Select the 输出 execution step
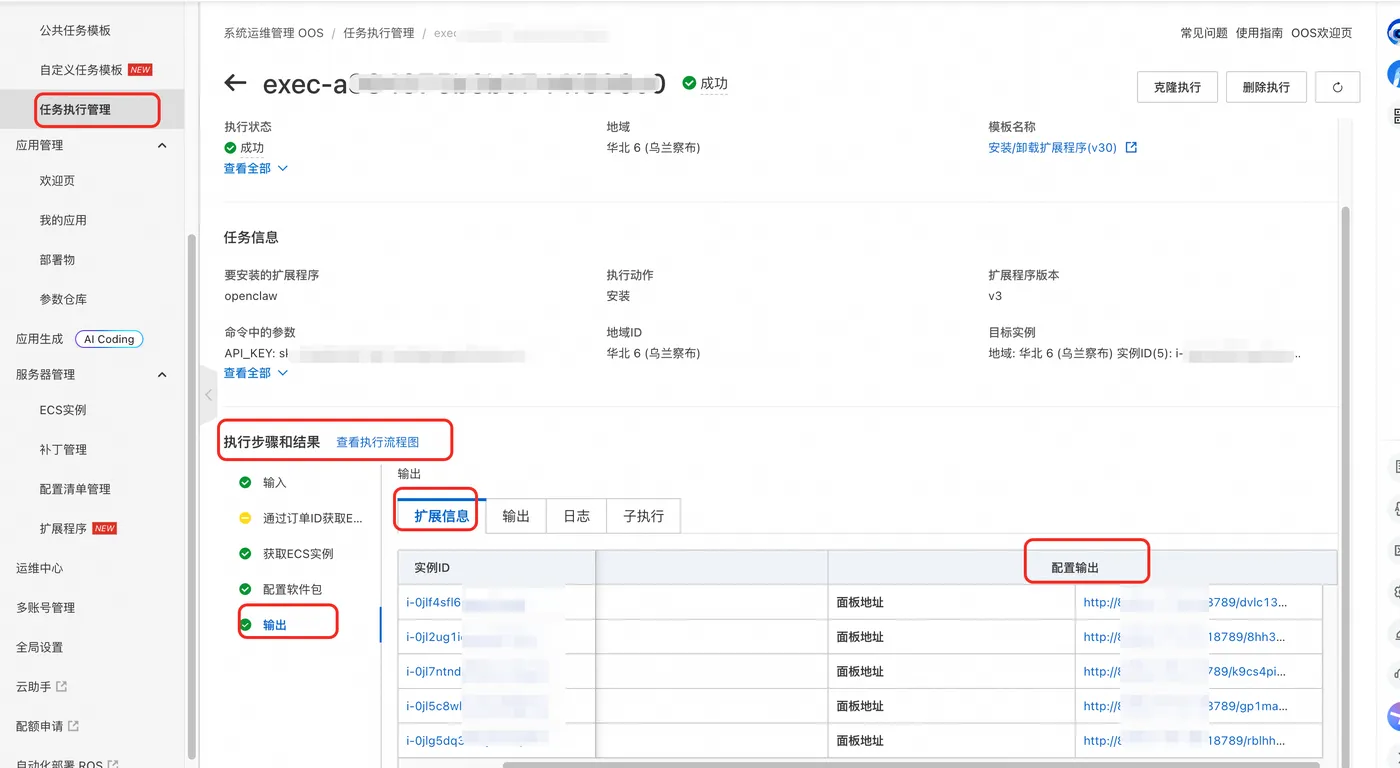 [x=275, y=625]
